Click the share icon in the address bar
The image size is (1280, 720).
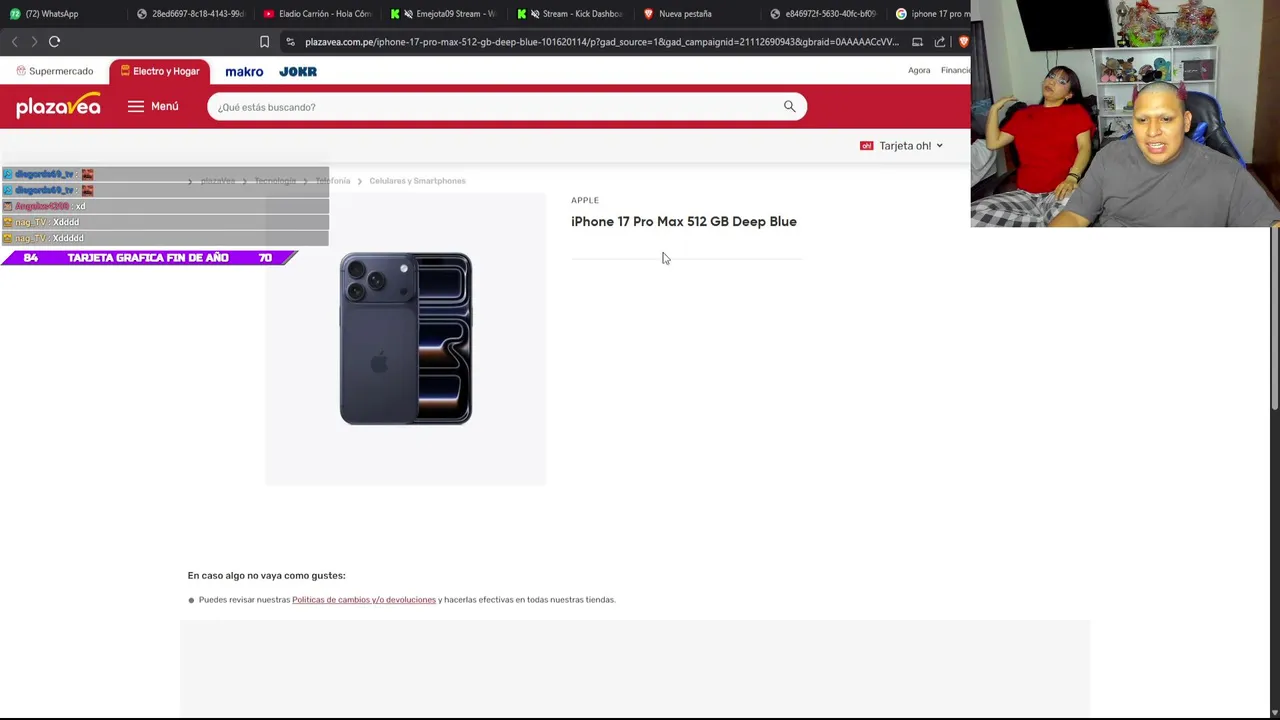[x=940, y=42]
